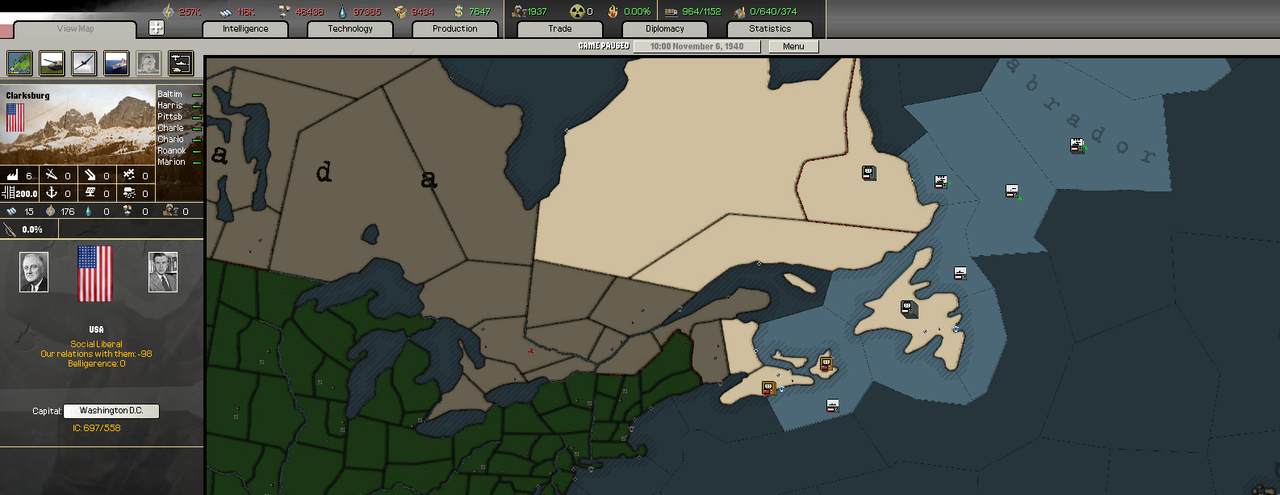This screenshot has height=495, width=1280.
Task: Click the Menu button
Action: [793, 47]
